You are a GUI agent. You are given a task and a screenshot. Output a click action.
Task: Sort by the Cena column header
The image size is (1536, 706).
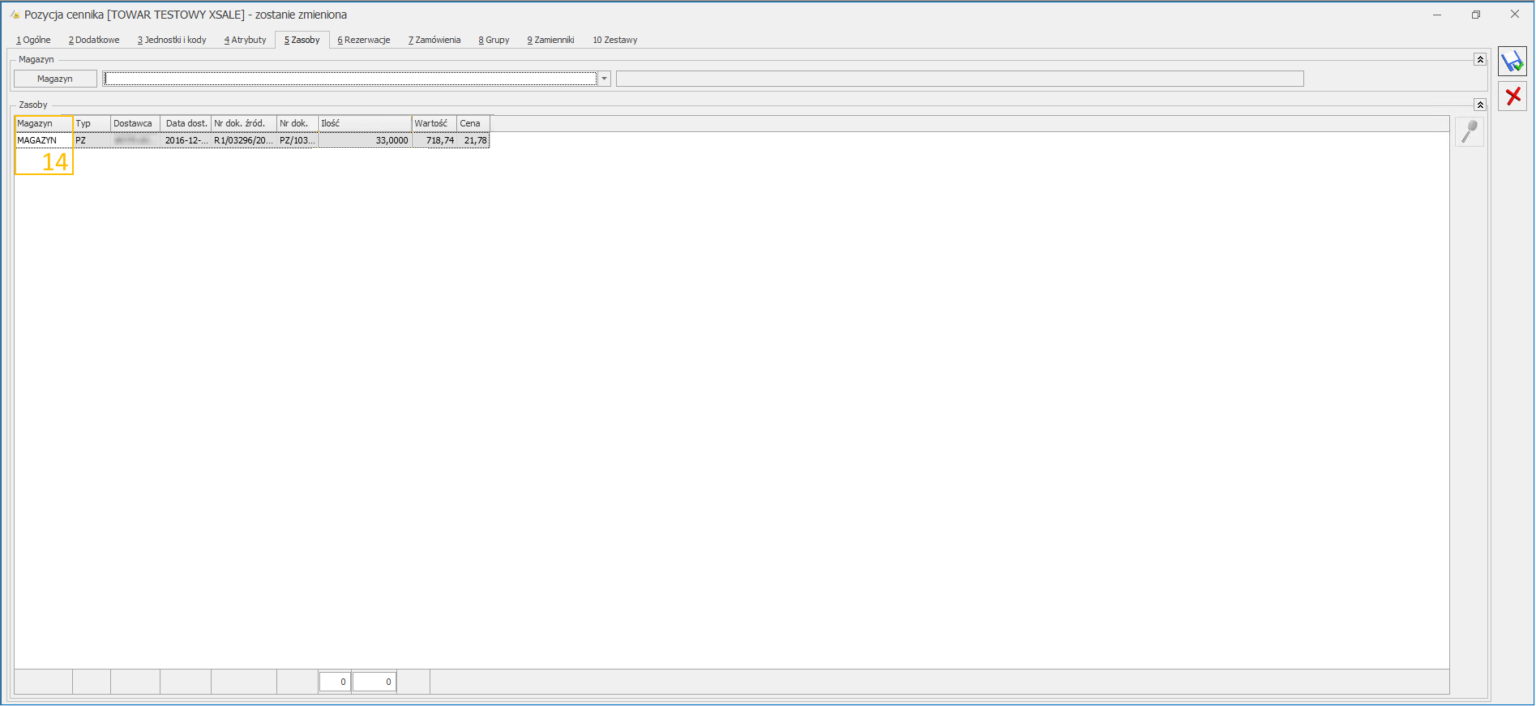pos(472,123)
